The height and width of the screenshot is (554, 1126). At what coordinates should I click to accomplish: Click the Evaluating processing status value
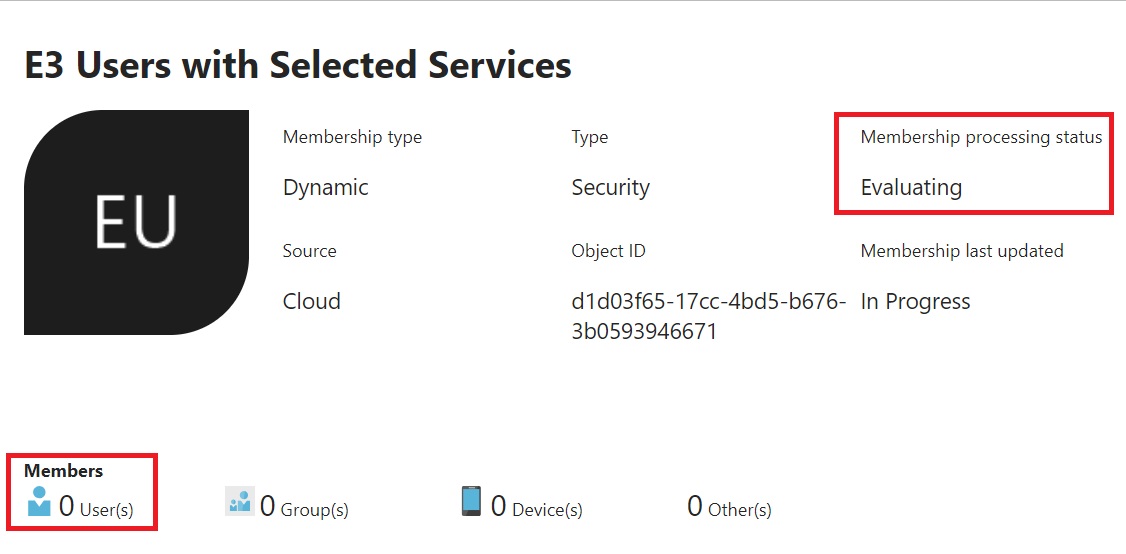click(x=911, y=188)
